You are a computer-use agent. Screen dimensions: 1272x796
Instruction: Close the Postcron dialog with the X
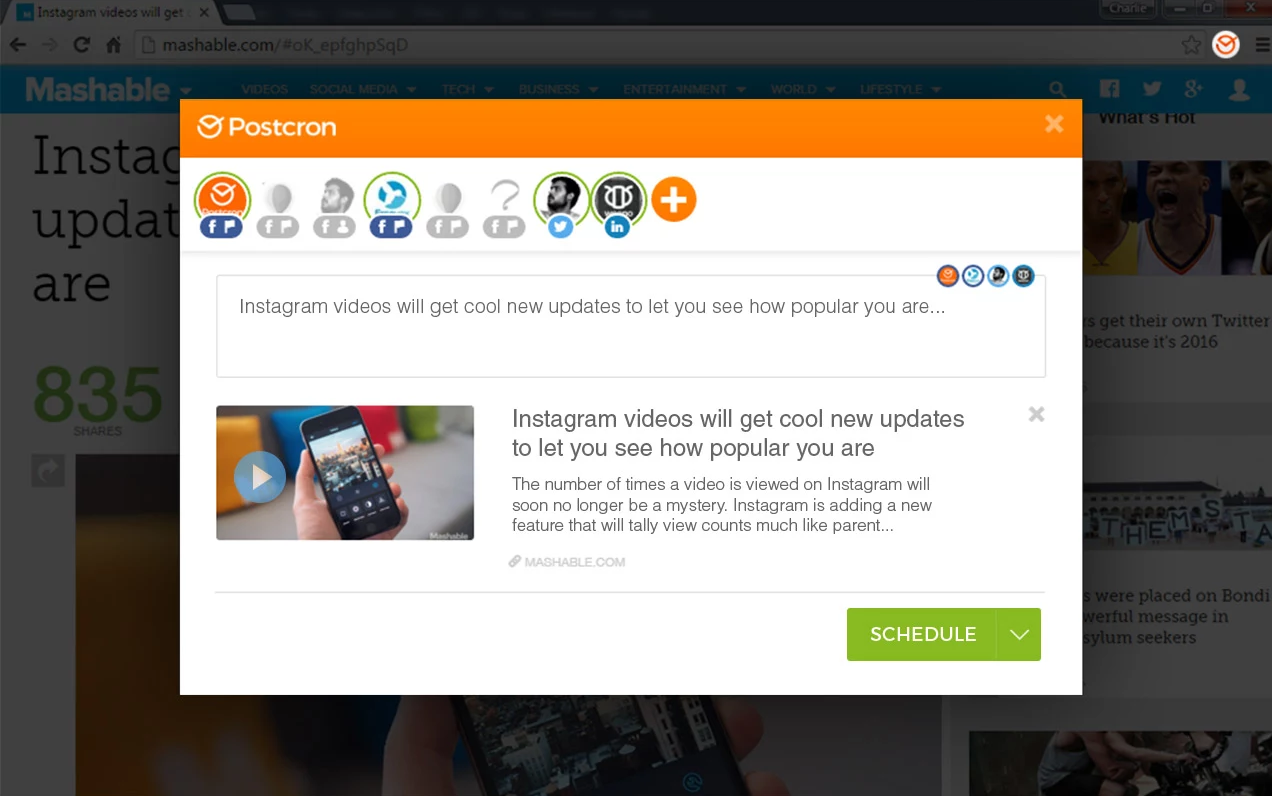coord(1054,124)
